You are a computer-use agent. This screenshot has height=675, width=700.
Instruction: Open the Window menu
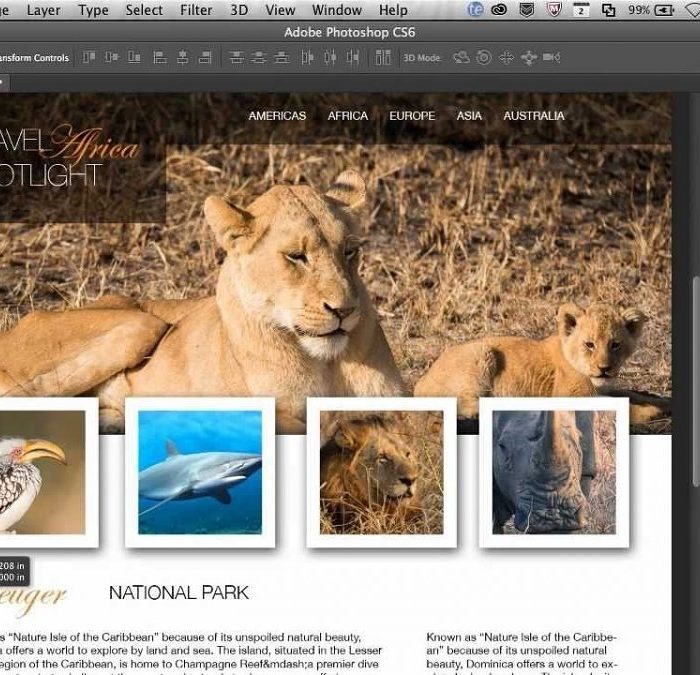point(337,10)
